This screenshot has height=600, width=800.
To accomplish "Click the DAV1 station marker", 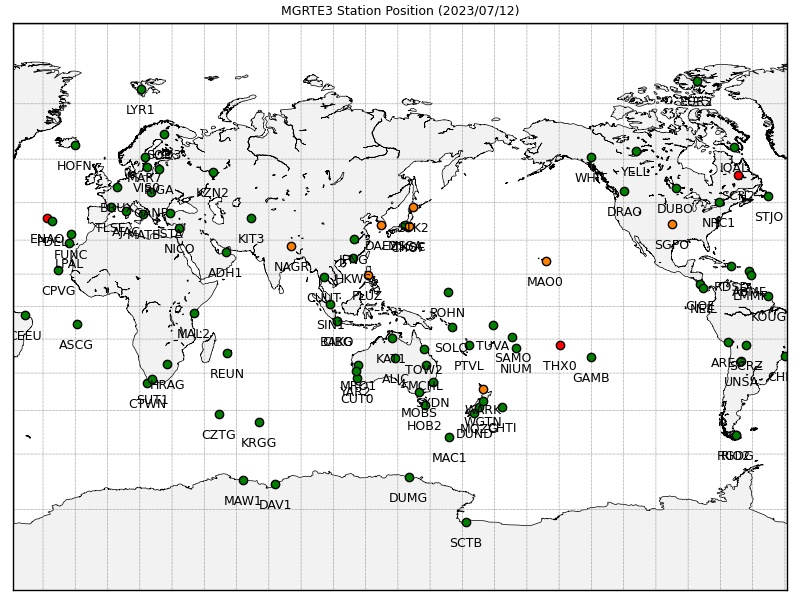I will coord(276,485).
